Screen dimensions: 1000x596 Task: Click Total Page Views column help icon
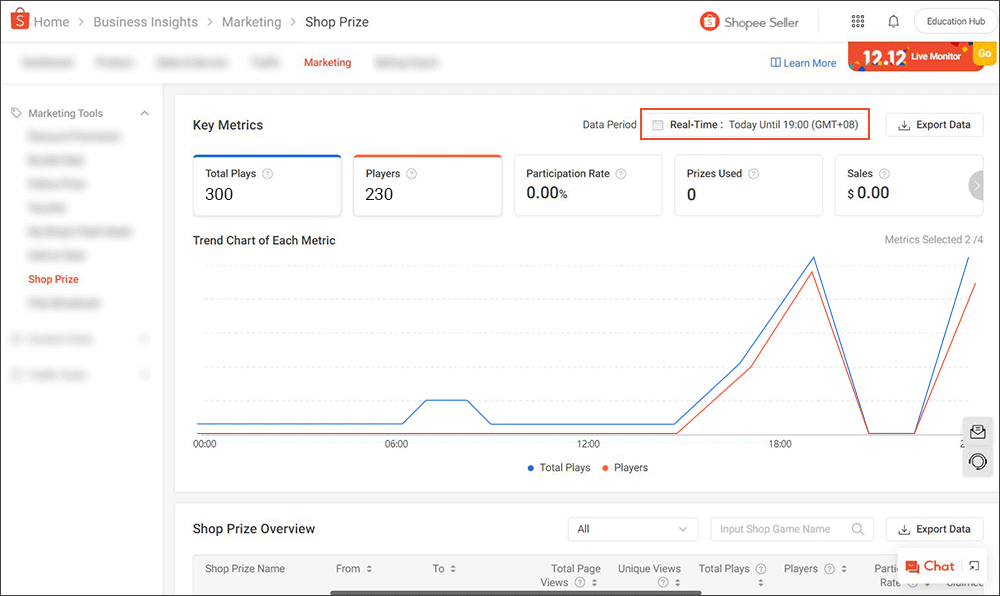[580, 583]
